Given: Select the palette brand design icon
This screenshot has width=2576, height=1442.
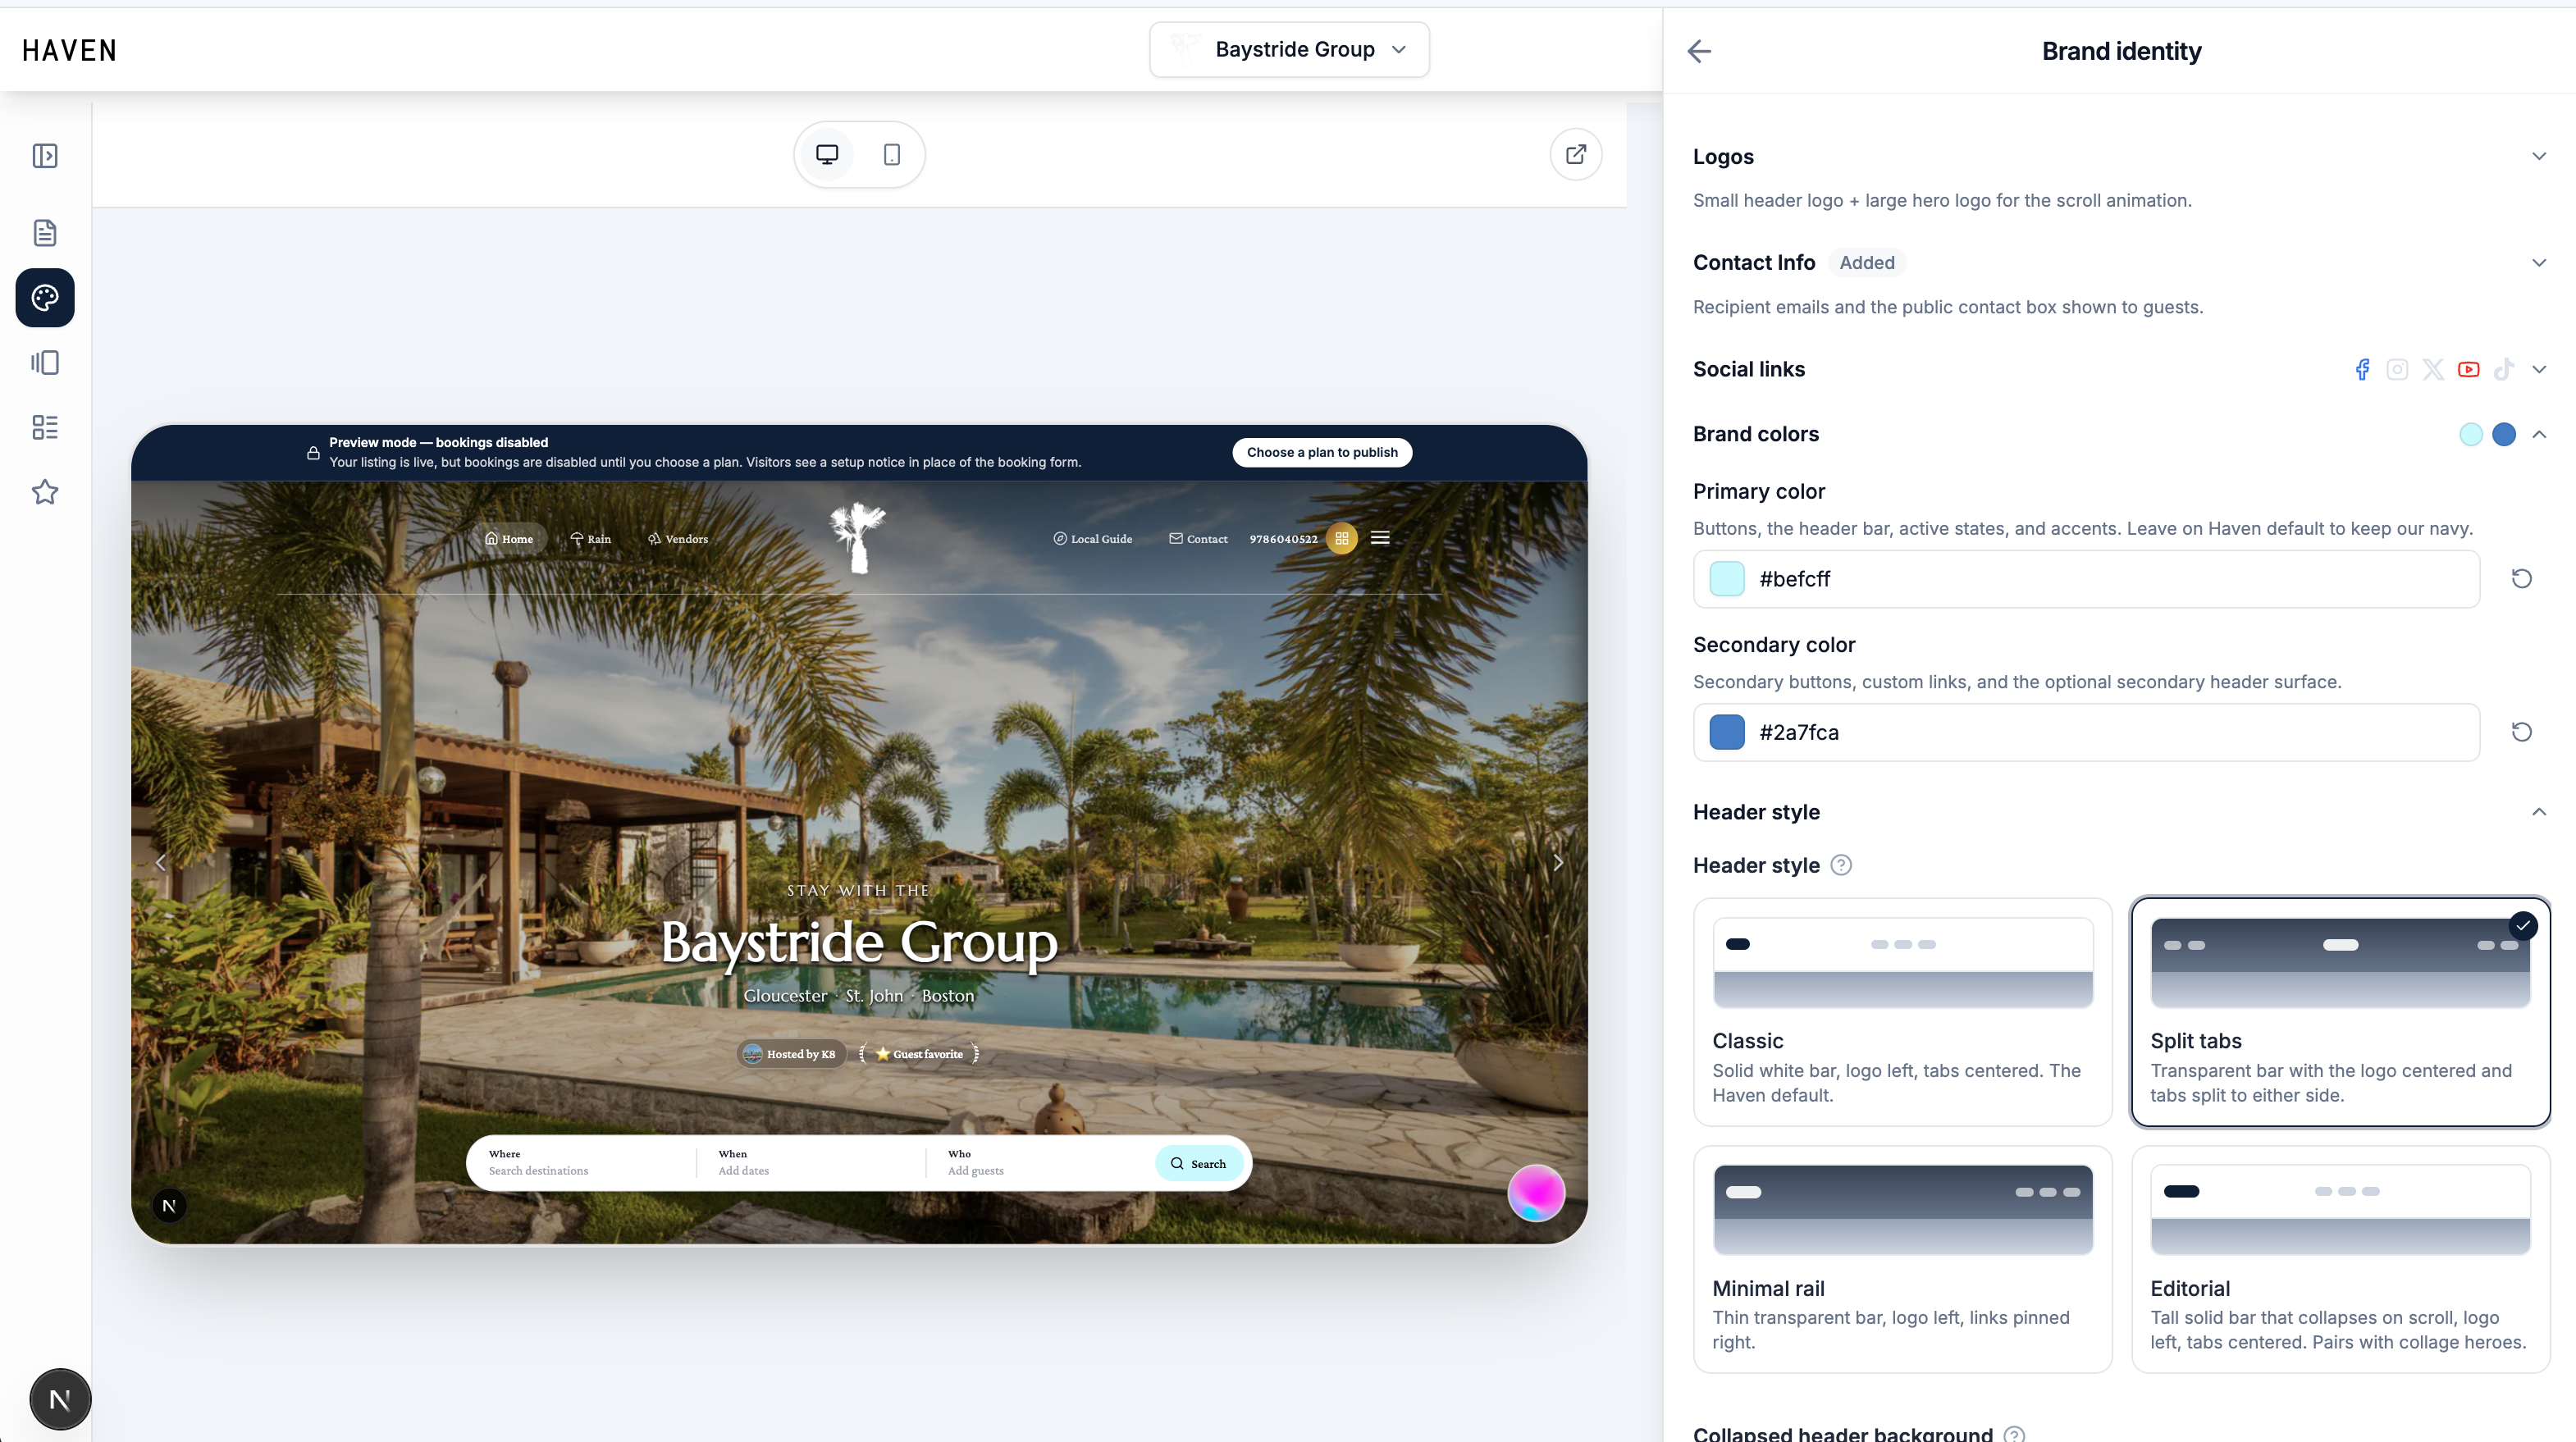Looking at the screenshot, I should coord(45,297).
